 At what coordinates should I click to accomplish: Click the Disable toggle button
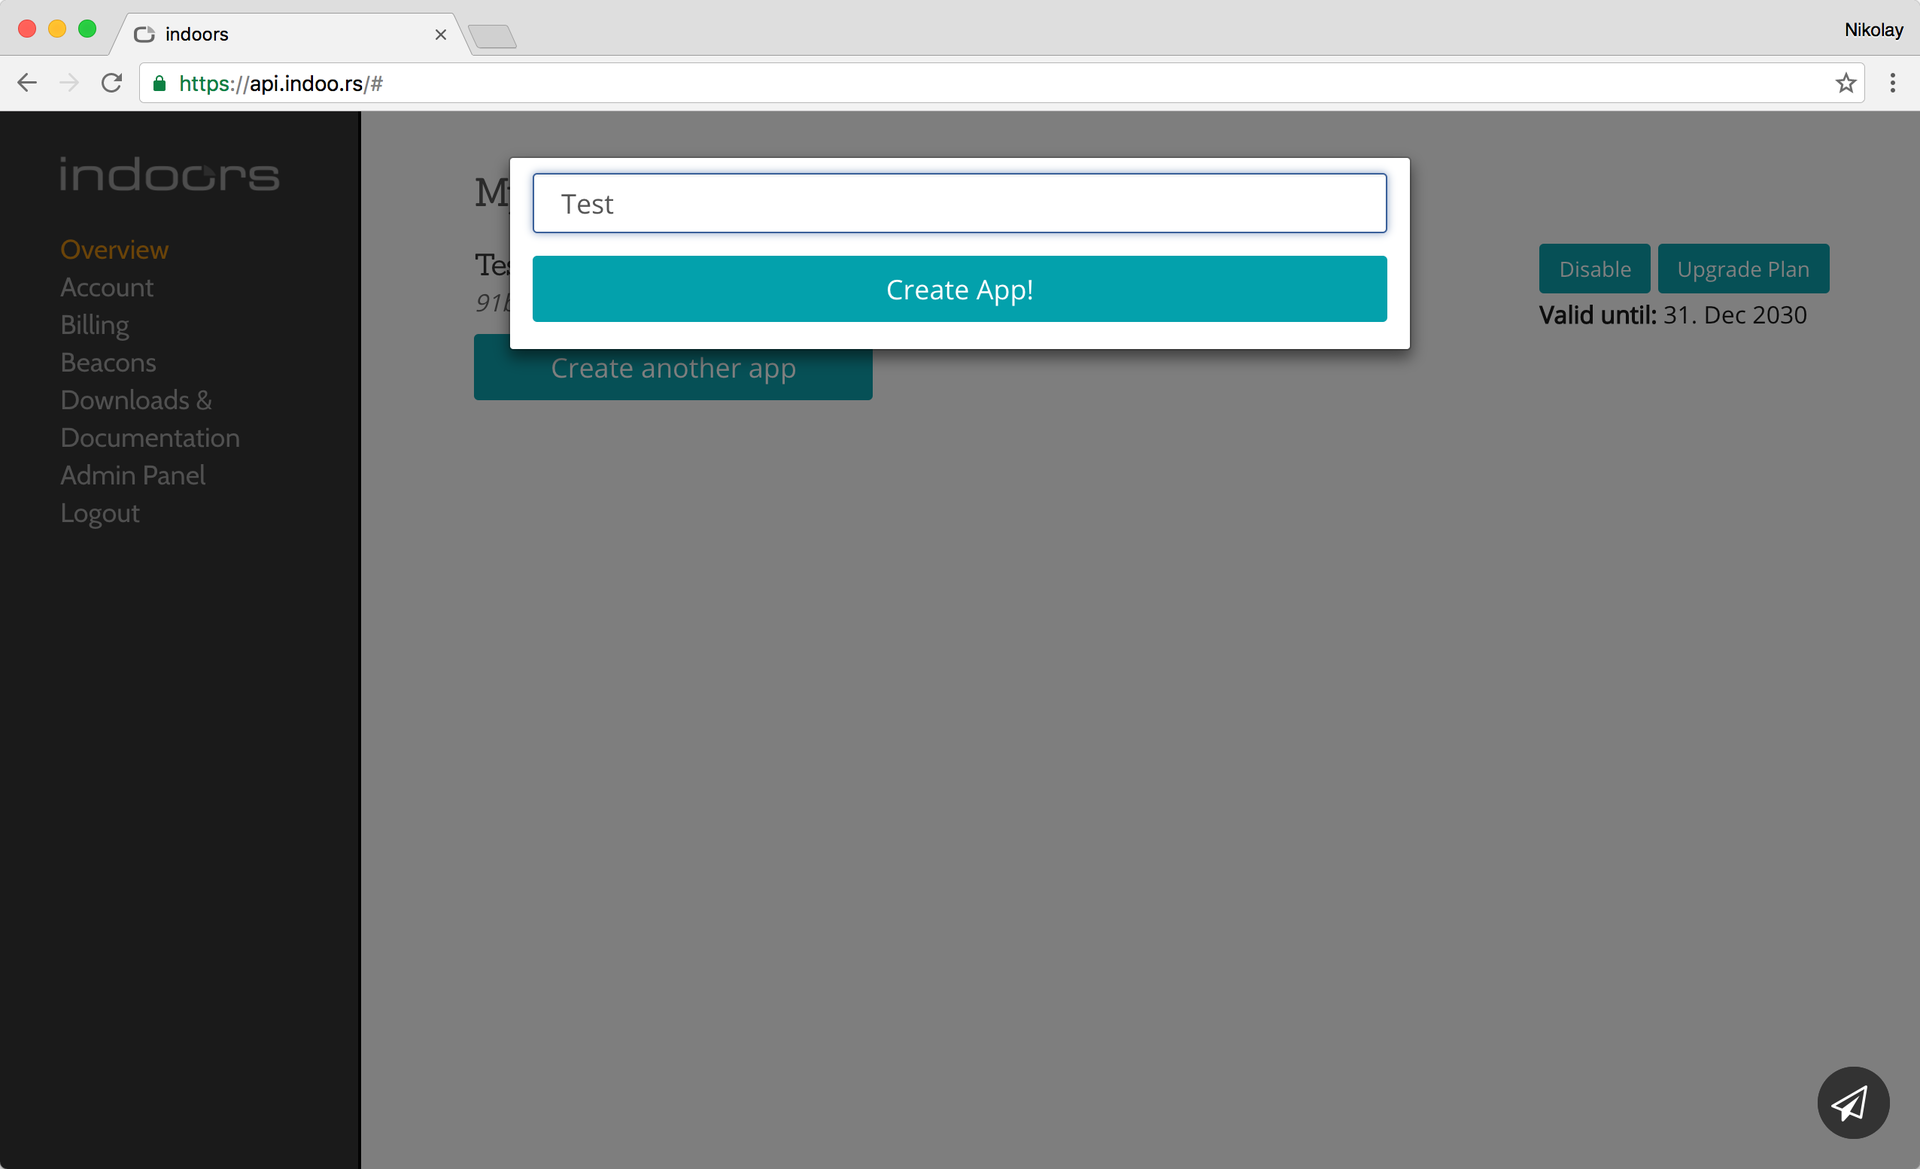pos(1595,269)
